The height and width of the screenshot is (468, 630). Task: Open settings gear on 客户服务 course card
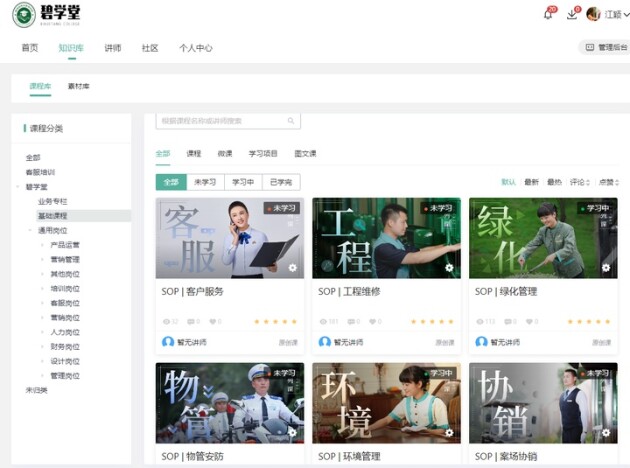point(292,268)
